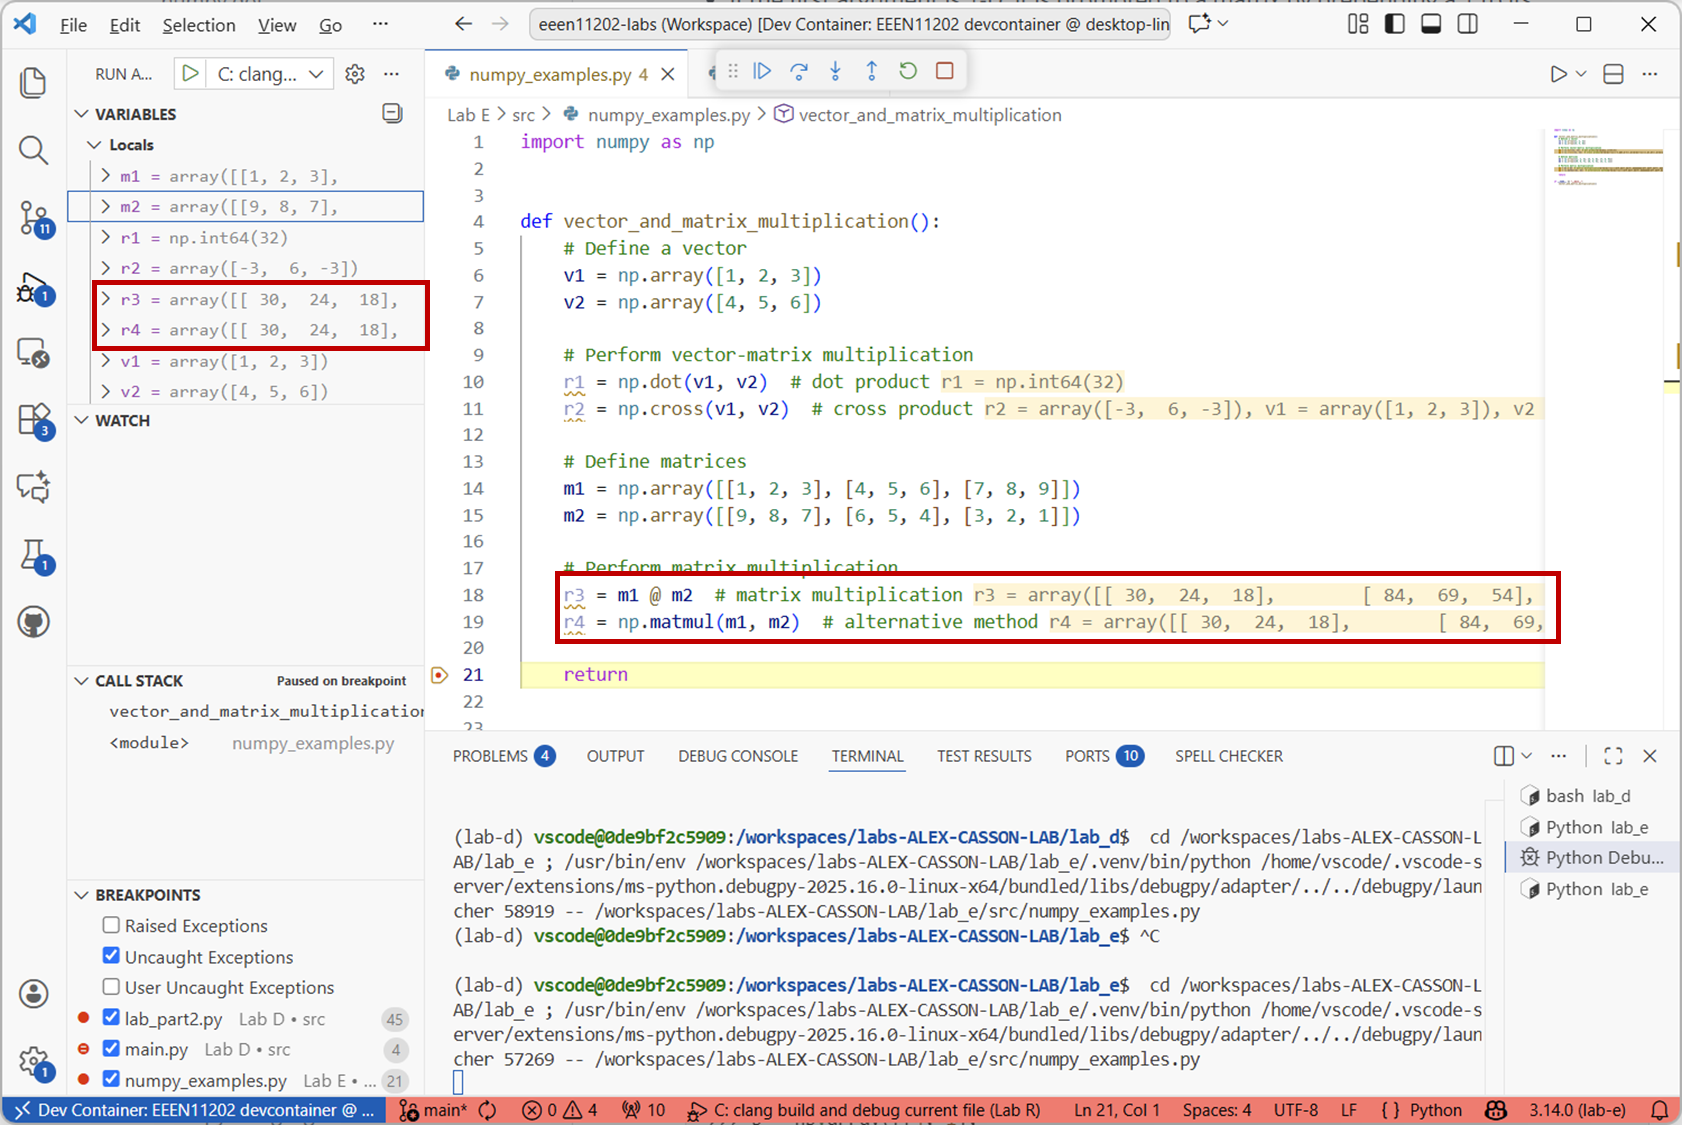The width and height of the screenshot is (1682, 1125).
Task: Switch to the DEBUG CONSOLE tab
Action: coord(737,756)
